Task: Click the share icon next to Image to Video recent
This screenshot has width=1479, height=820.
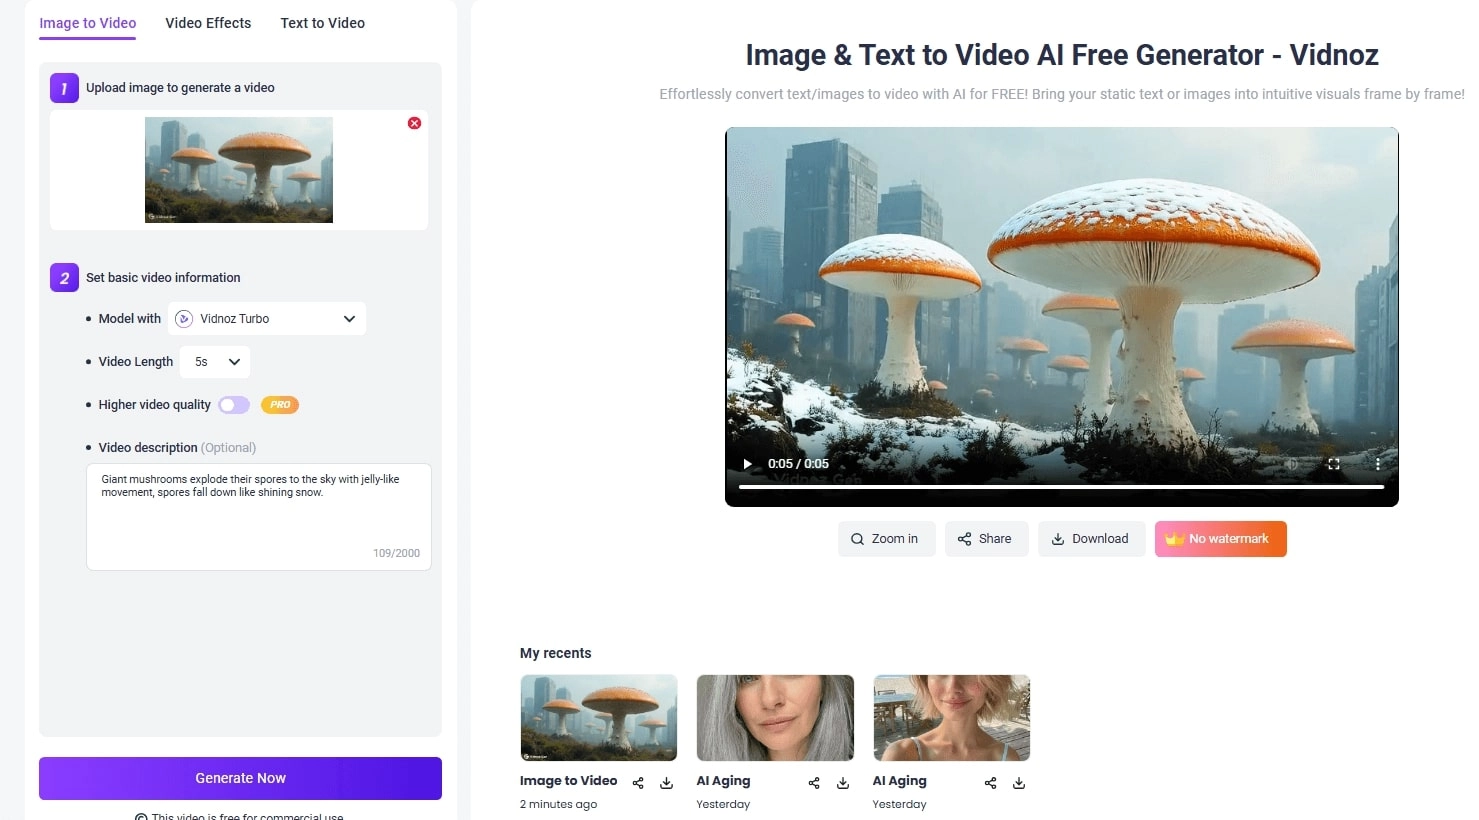Action: [638, 783]
